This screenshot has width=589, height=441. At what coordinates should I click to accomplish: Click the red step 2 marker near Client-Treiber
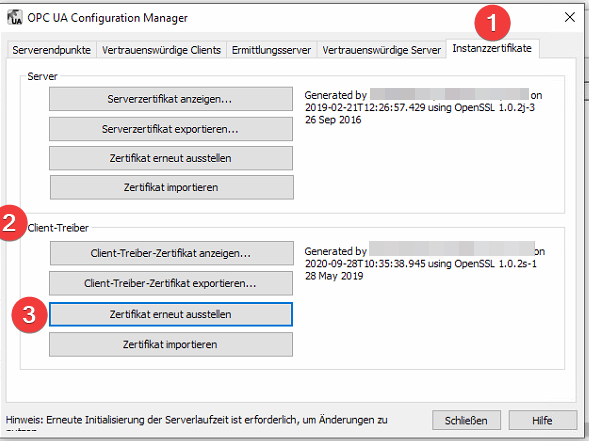click(10, 223)
